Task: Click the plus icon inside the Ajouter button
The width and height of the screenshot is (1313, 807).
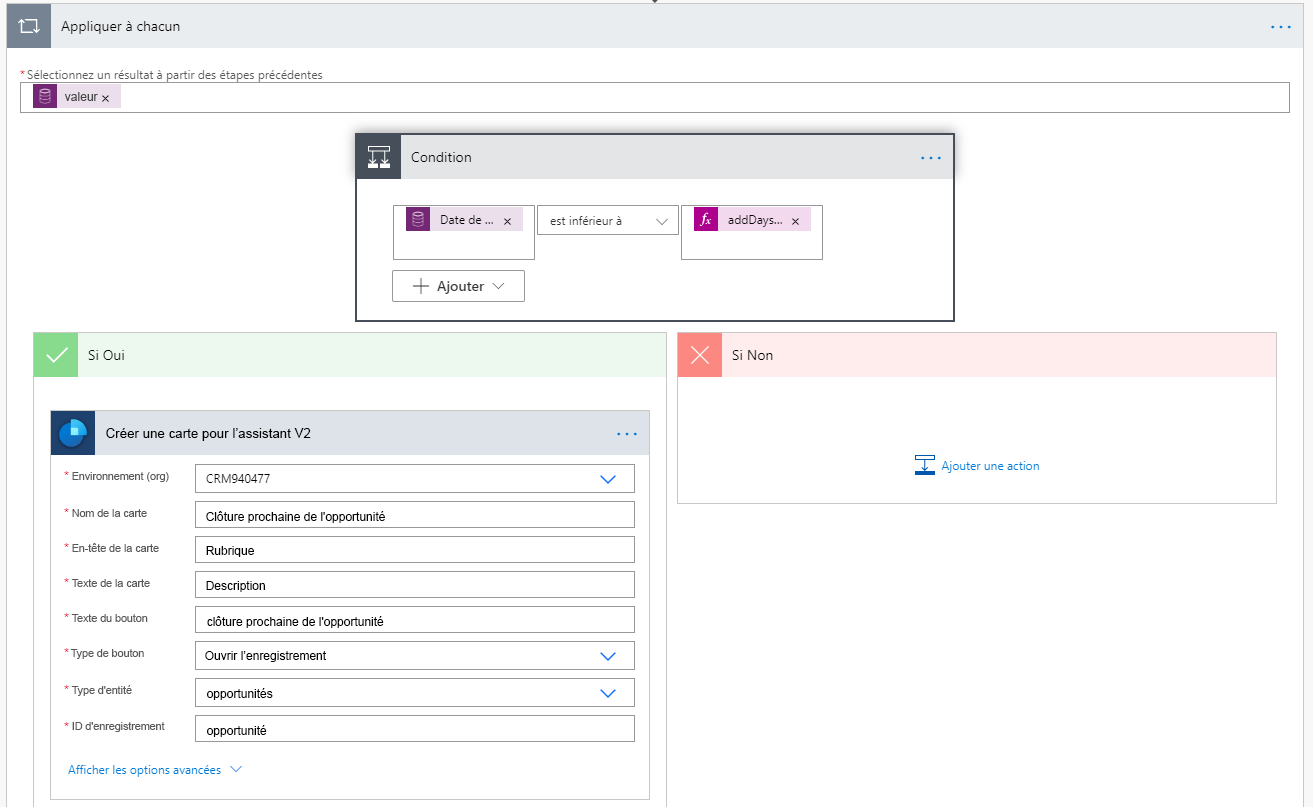Action: click(x=420, y=285)
